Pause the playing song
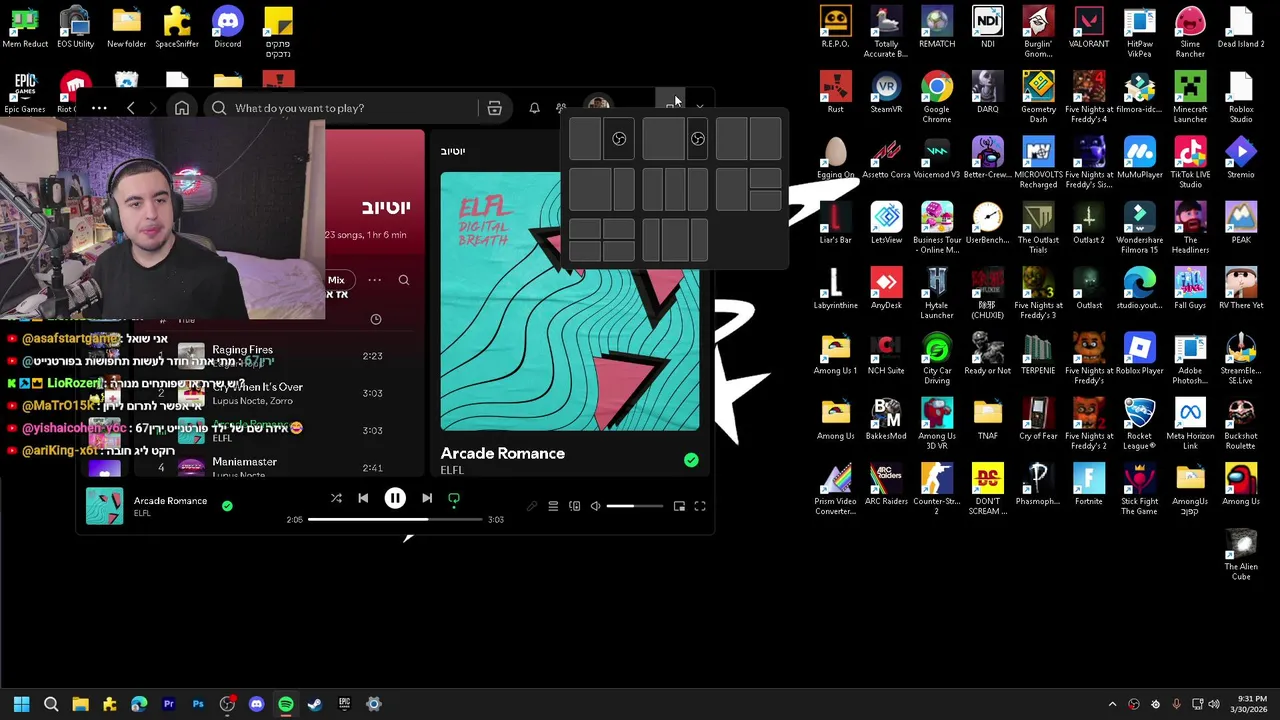1280x720 pixels. coord(395,498)
